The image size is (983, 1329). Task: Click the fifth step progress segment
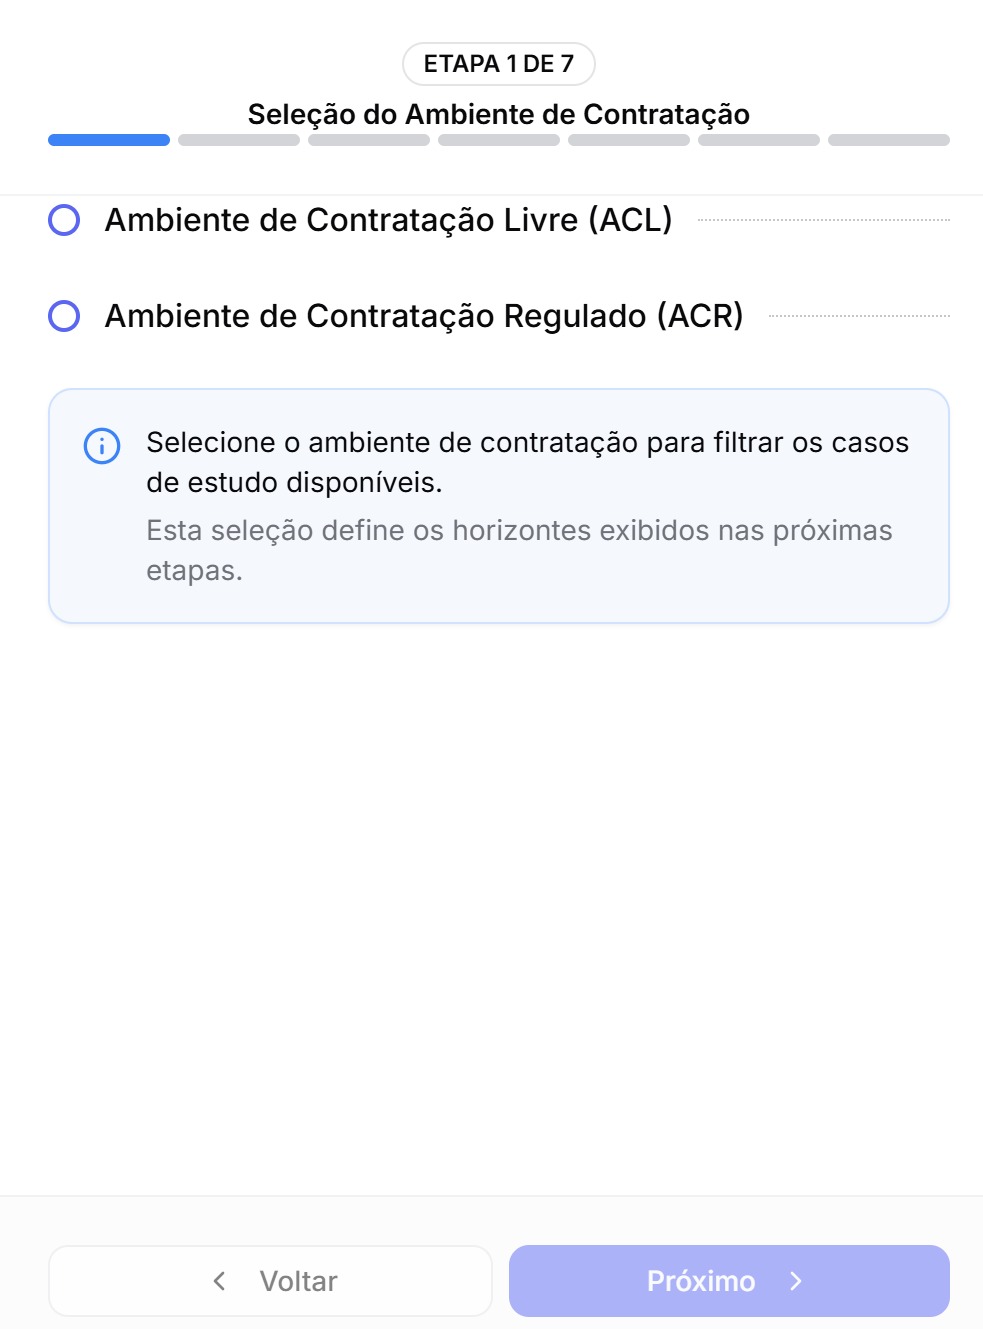tap(629, 140)
